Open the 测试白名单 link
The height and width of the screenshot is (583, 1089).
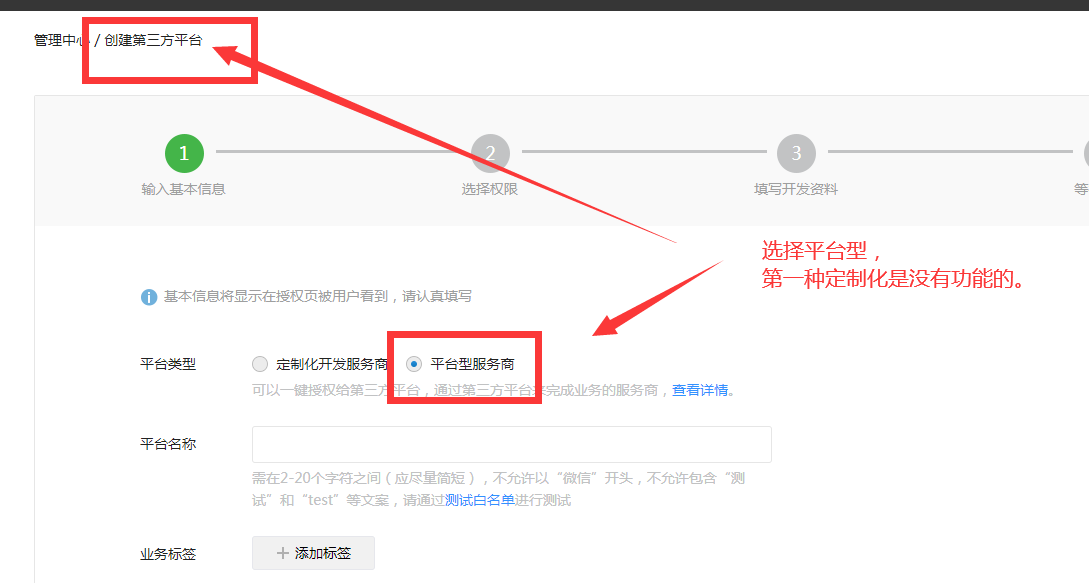pyautogui.click(x=479, y=500)
